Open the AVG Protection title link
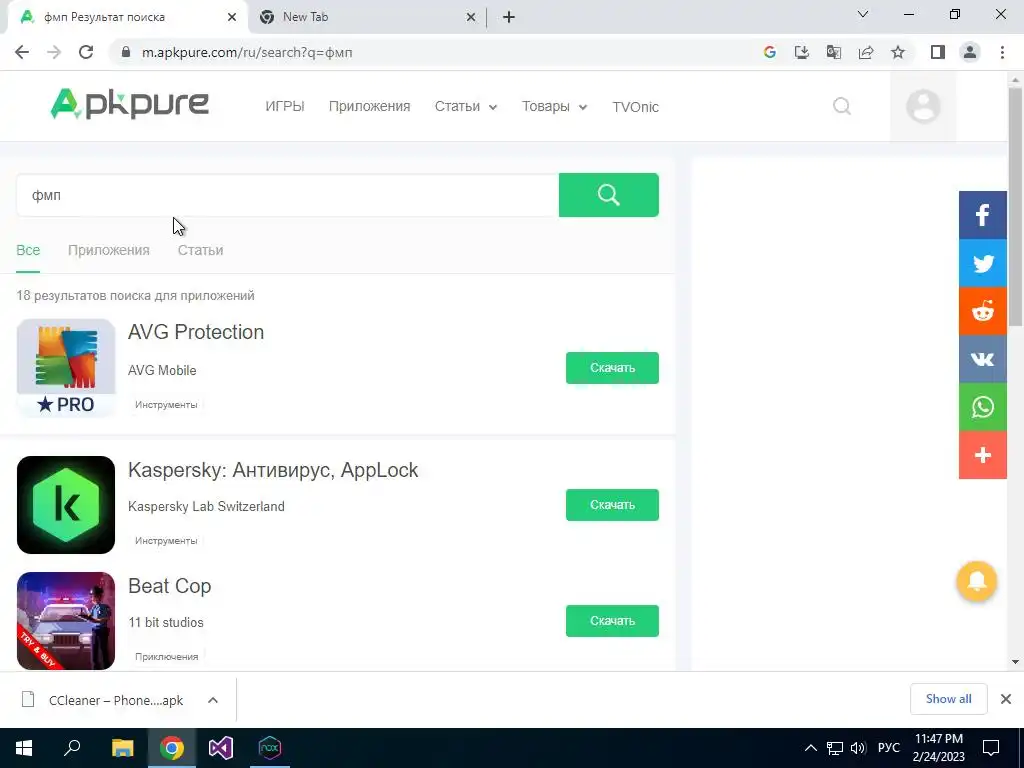 (196, 332)
